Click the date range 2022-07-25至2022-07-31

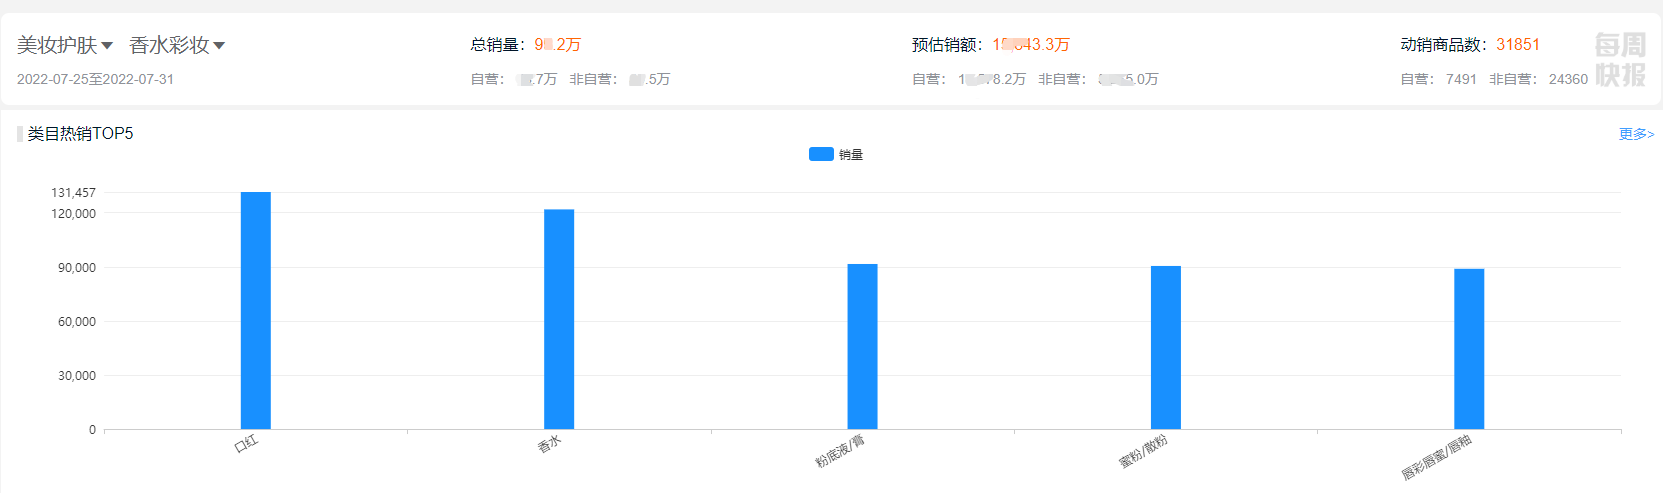tap(95, 79)
